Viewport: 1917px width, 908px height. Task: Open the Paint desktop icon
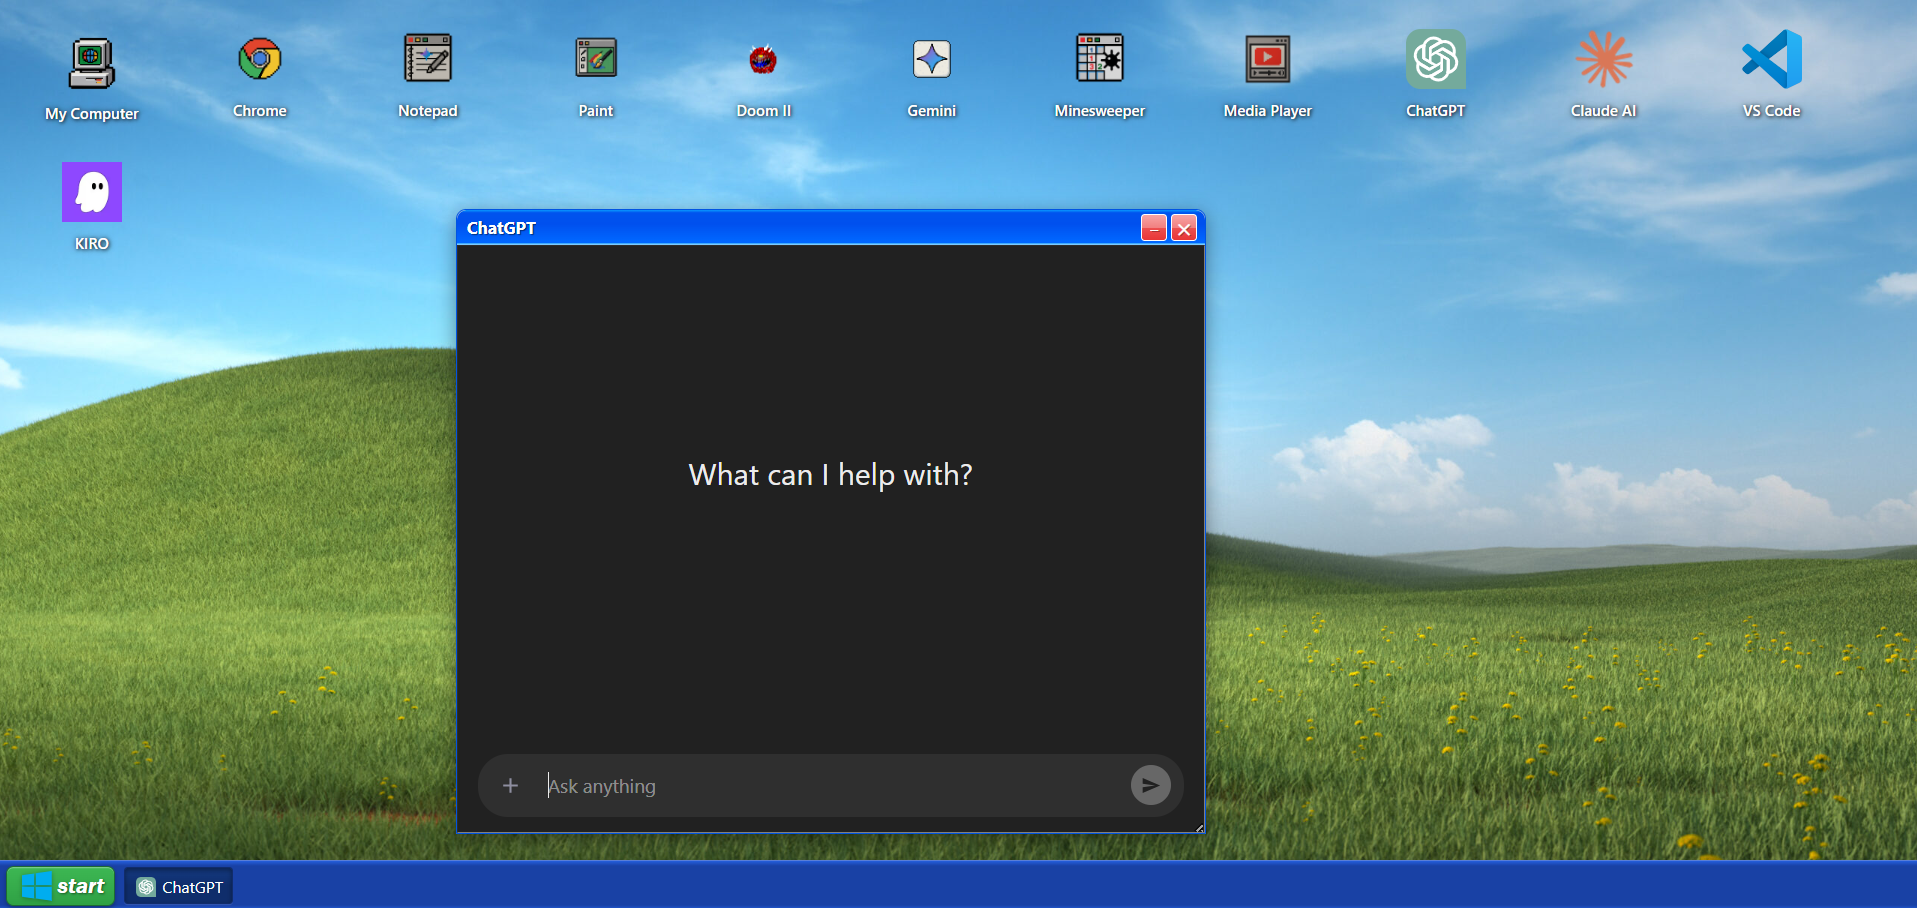(x=596, y=59)
